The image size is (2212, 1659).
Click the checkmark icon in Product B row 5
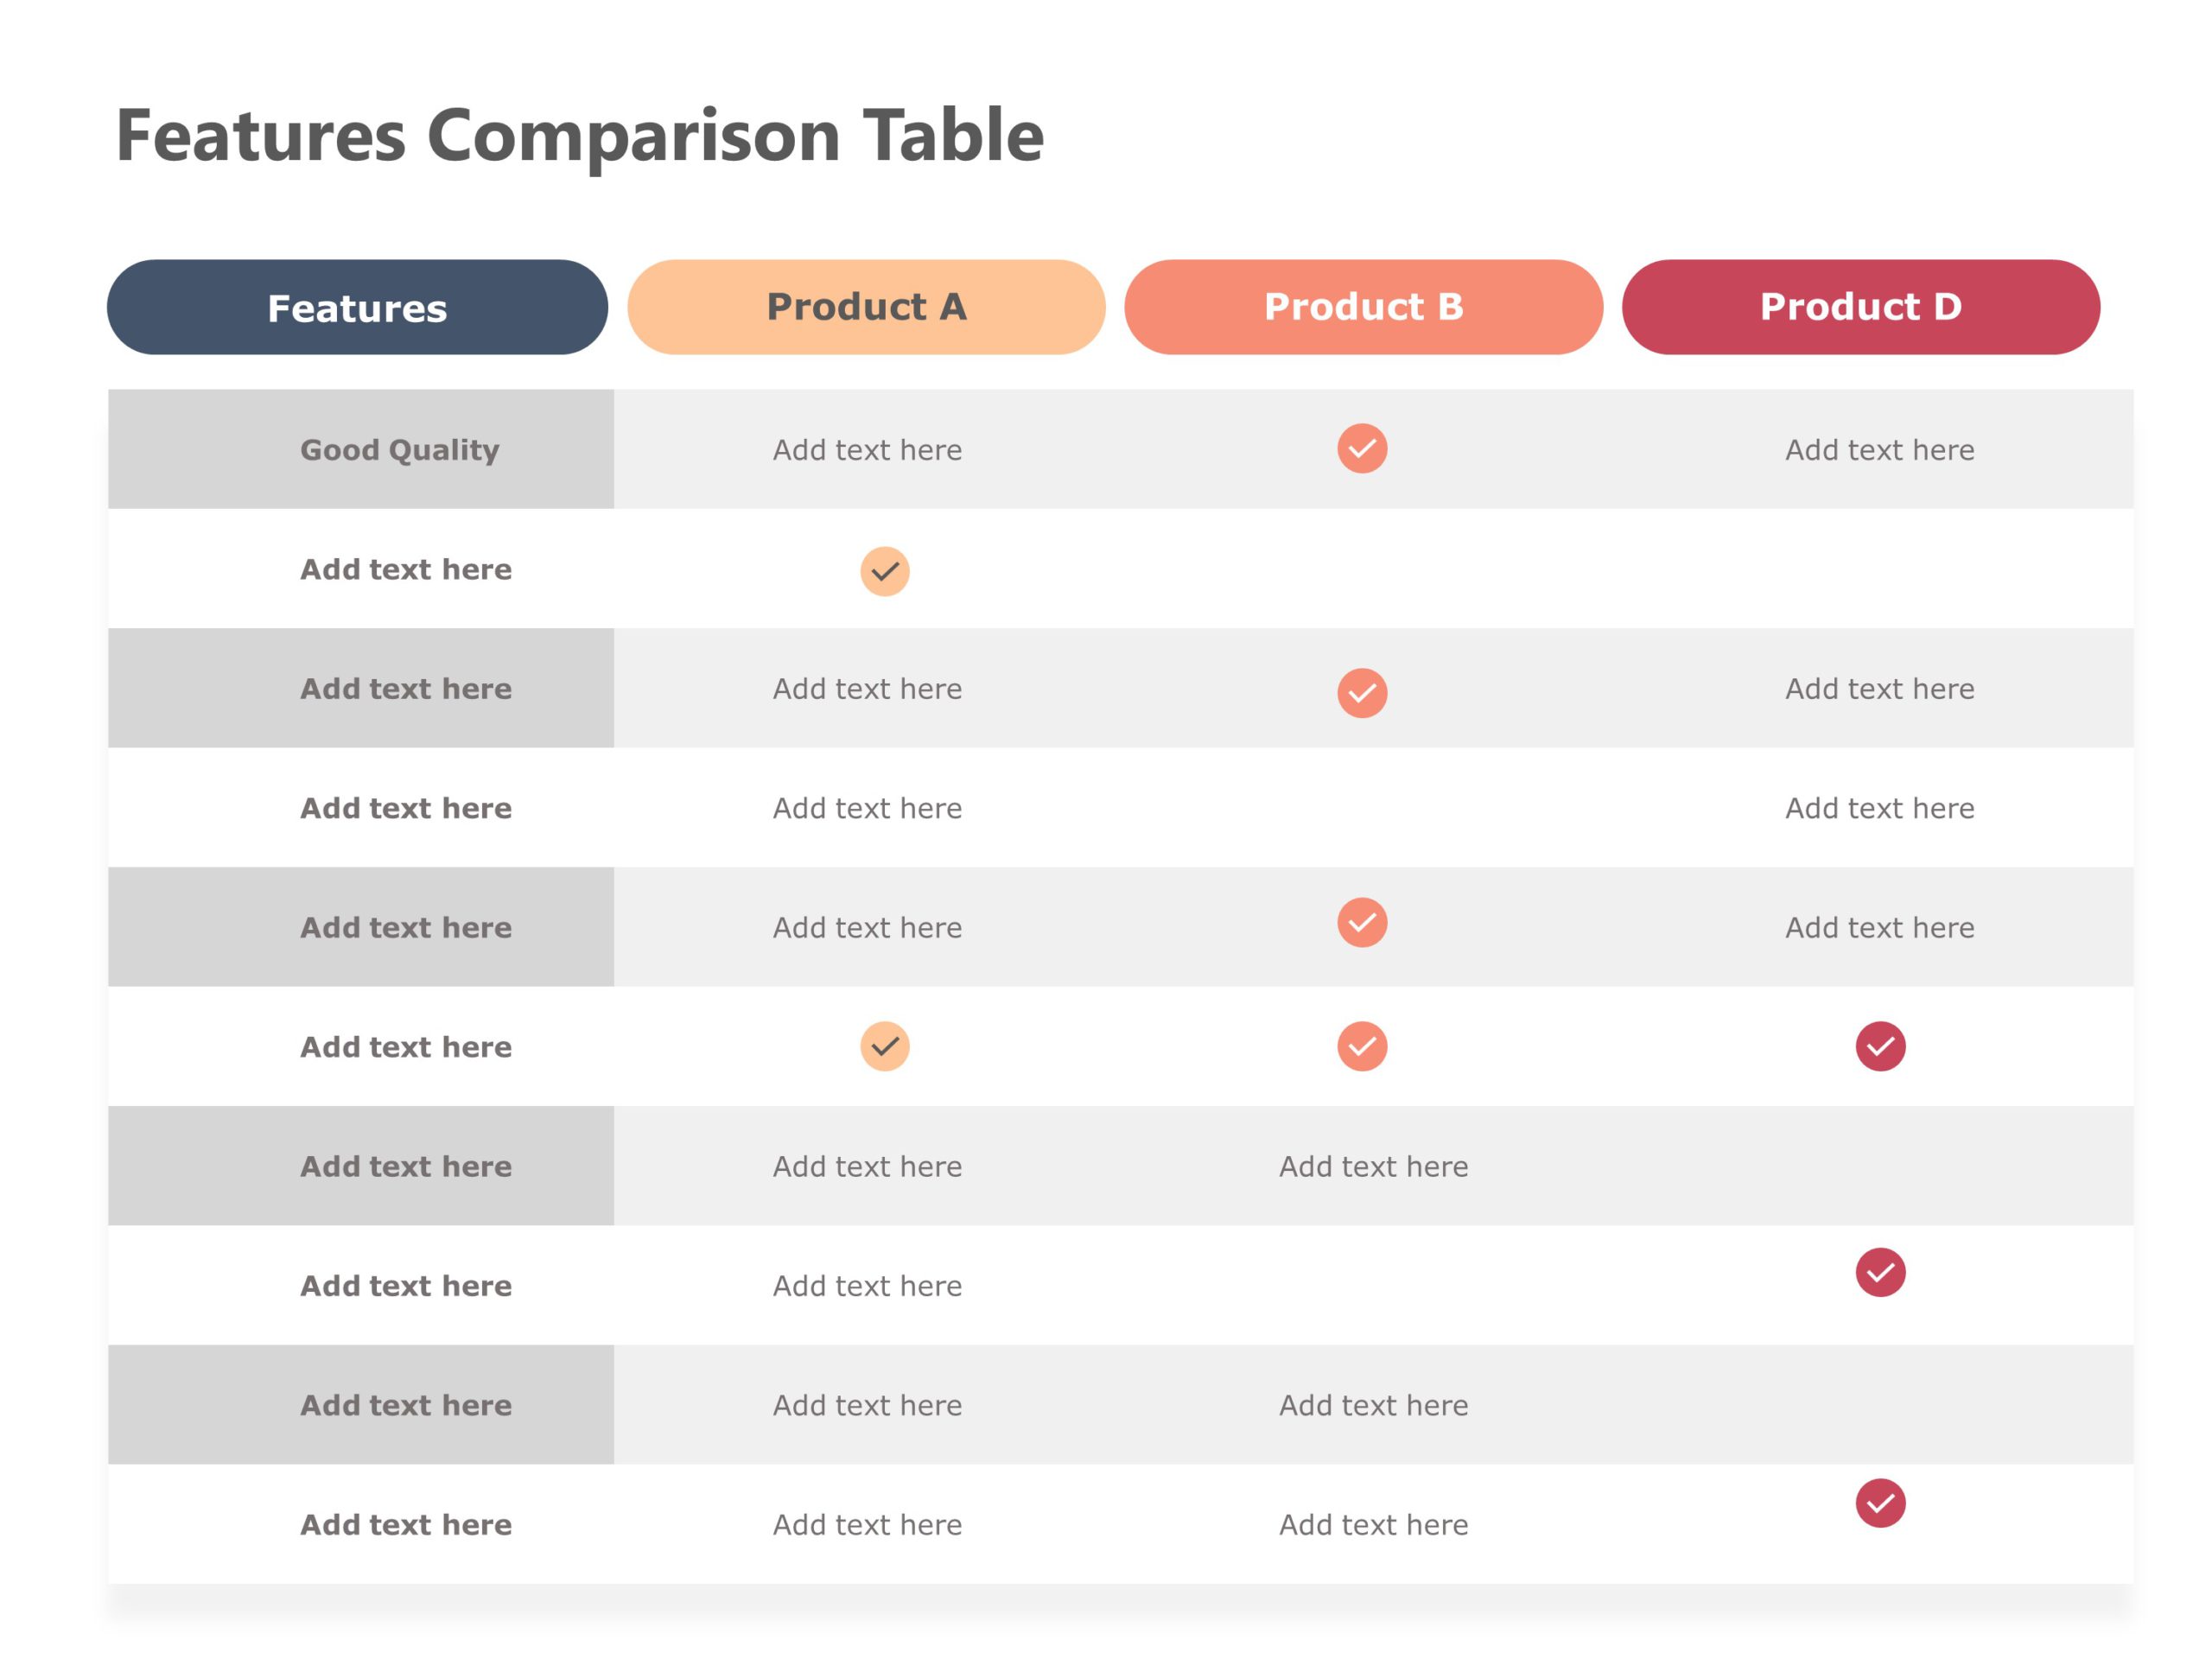pyautogui.click(x=1367, y=924)
